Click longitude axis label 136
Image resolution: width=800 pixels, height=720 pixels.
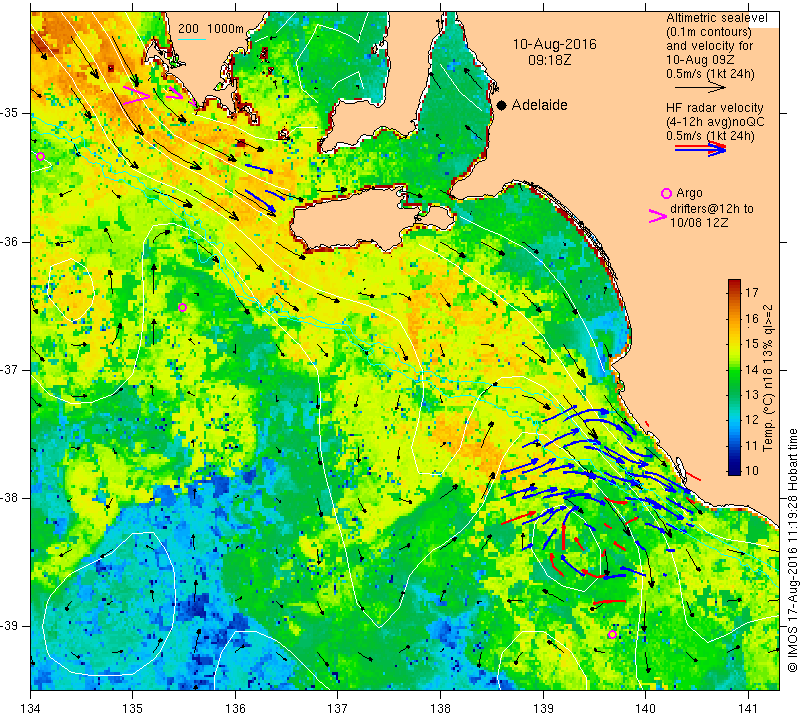point(235,708)
